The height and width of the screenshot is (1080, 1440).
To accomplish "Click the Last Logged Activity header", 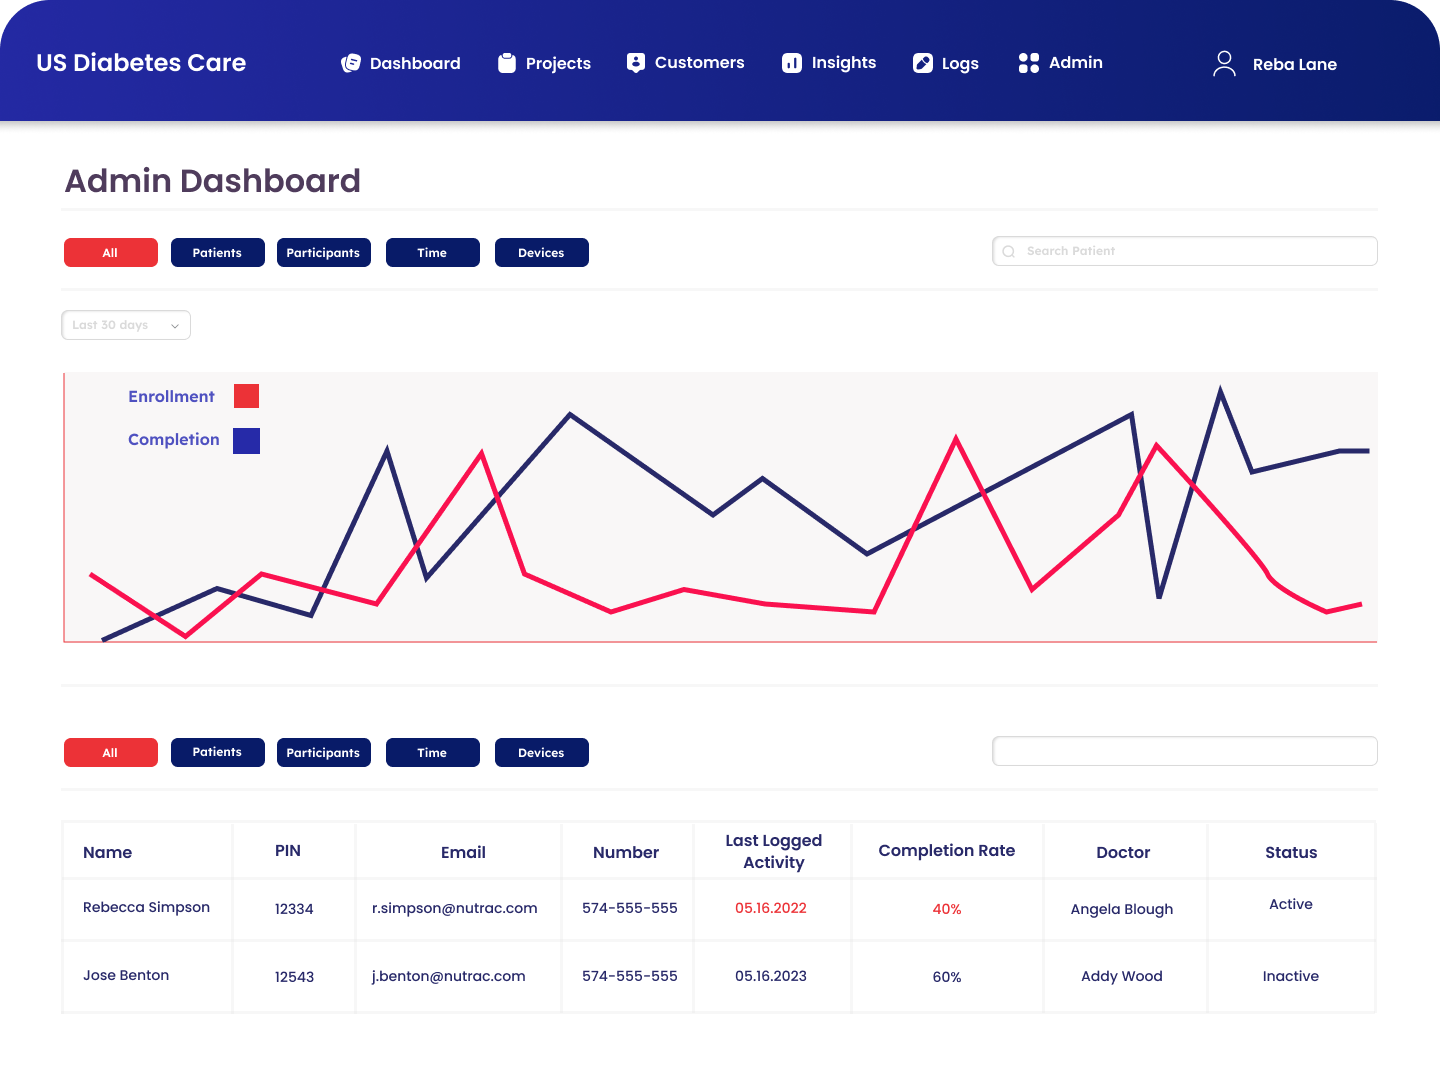I will click(x=774, y=851).
